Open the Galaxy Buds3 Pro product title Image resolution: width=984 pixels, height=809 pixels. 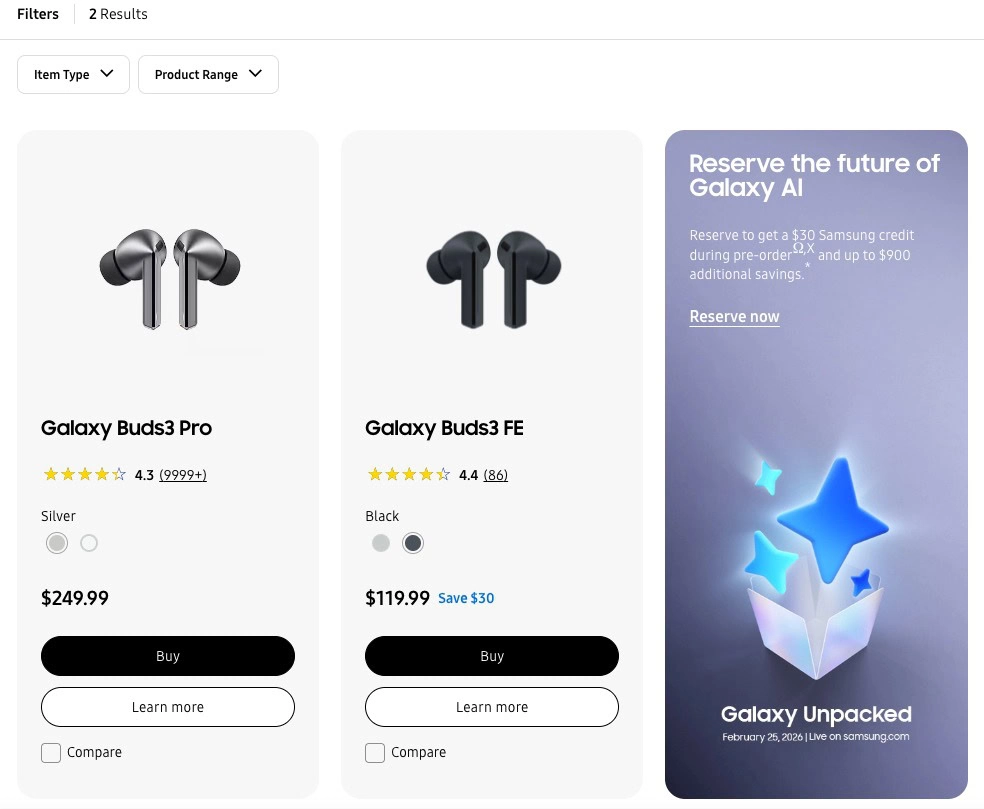tap(126, 428)
